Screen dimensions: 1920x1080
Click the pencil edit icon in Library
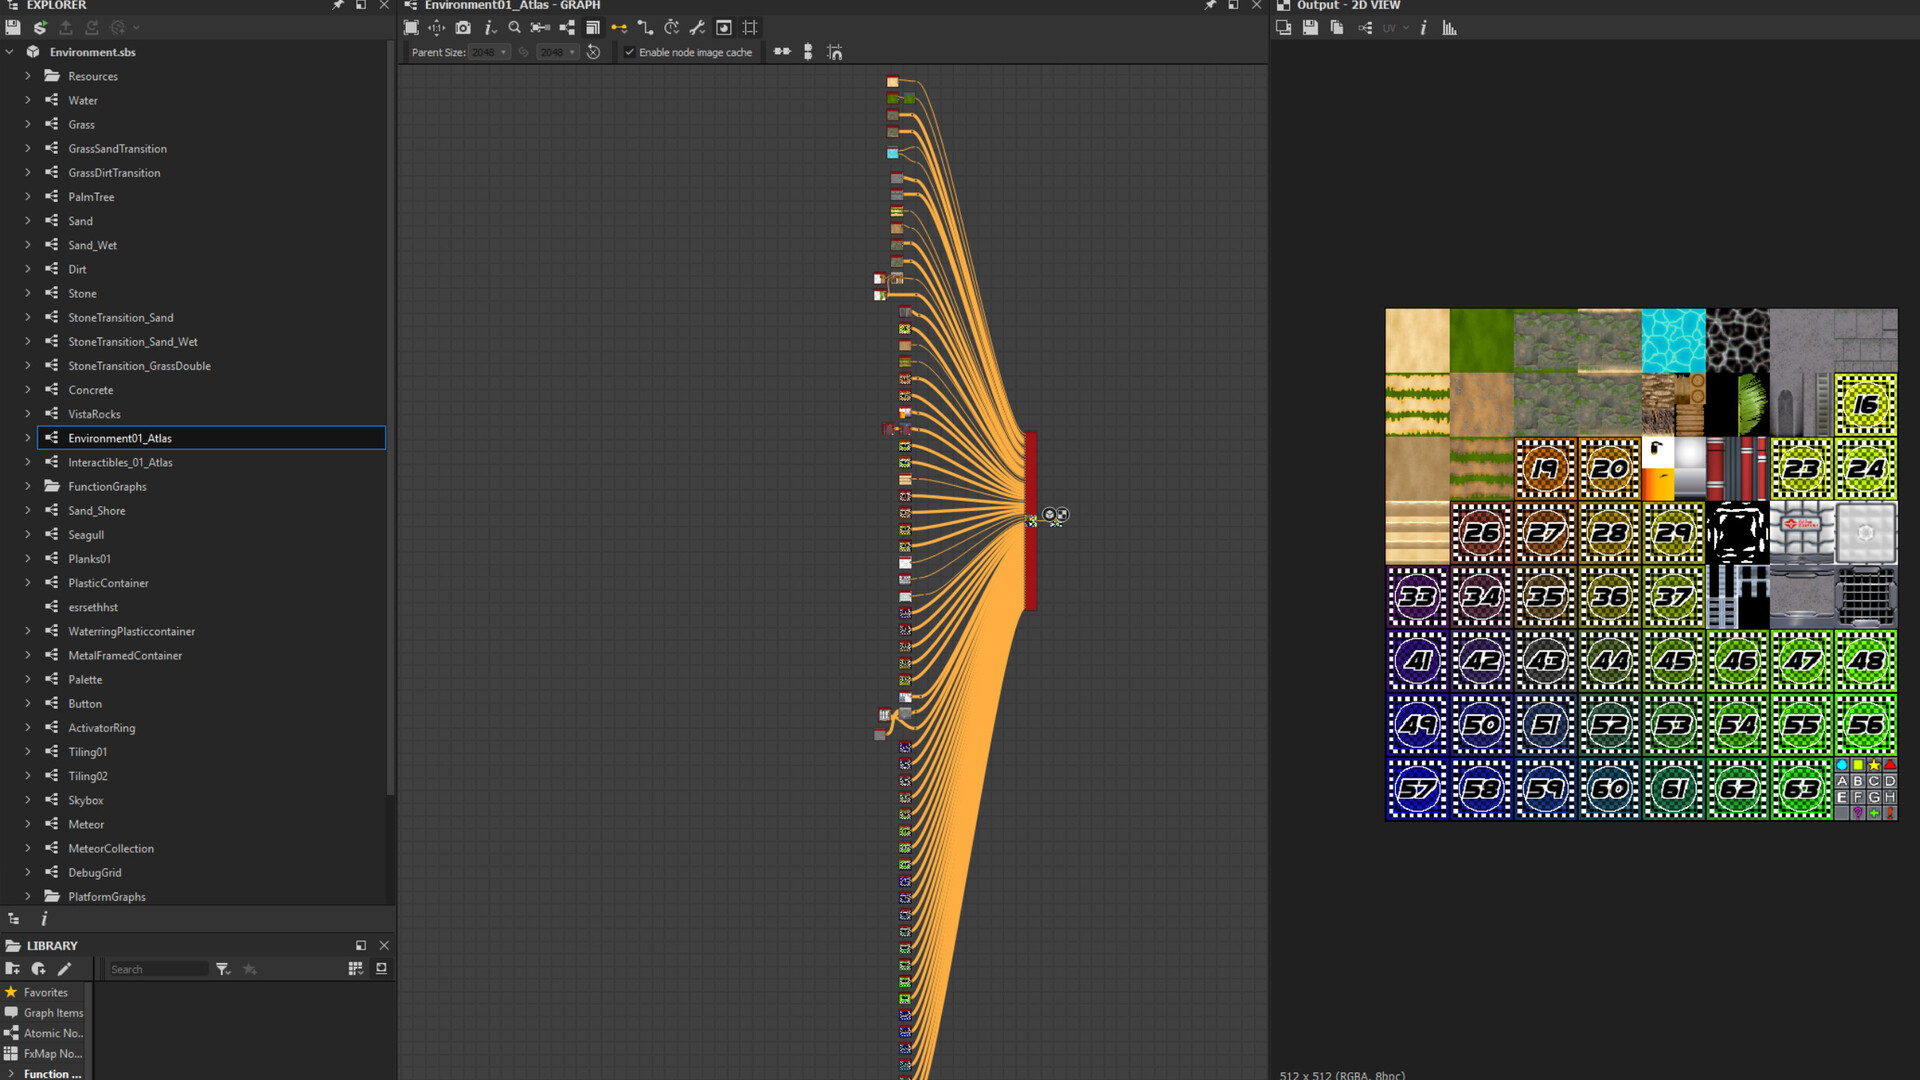coord(65,969)
